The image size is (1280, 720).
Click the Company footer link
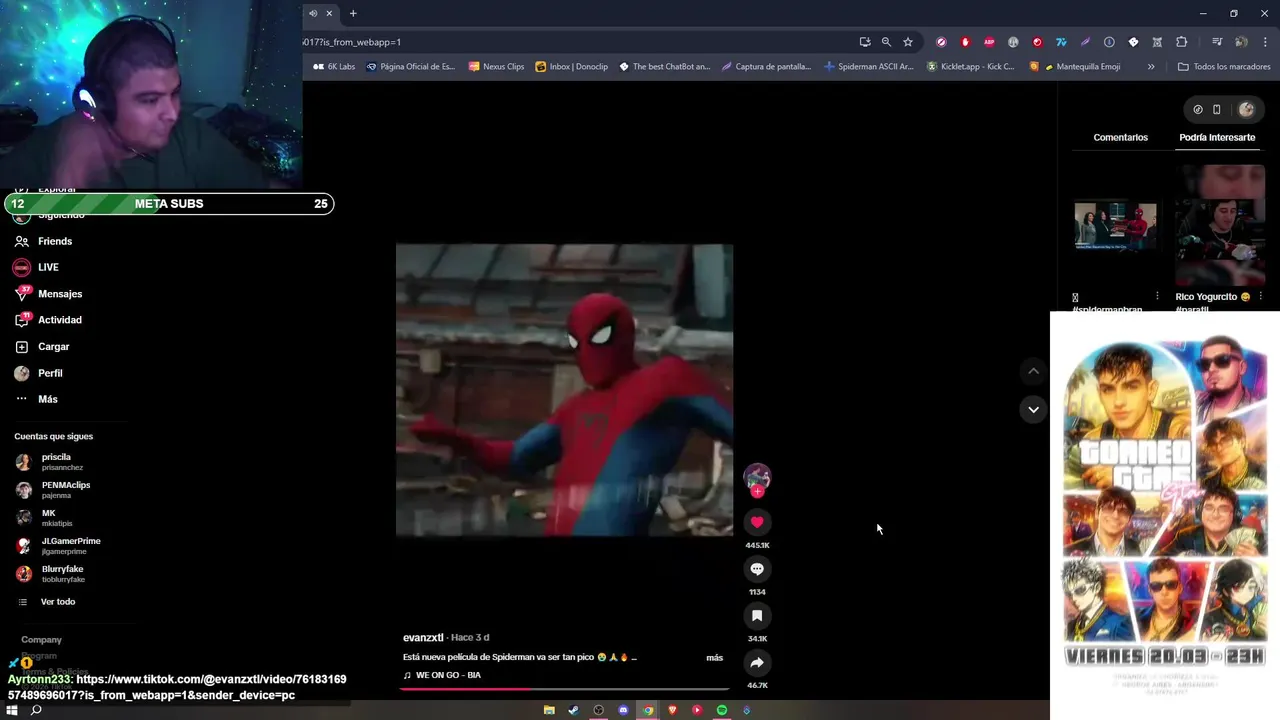41,640
